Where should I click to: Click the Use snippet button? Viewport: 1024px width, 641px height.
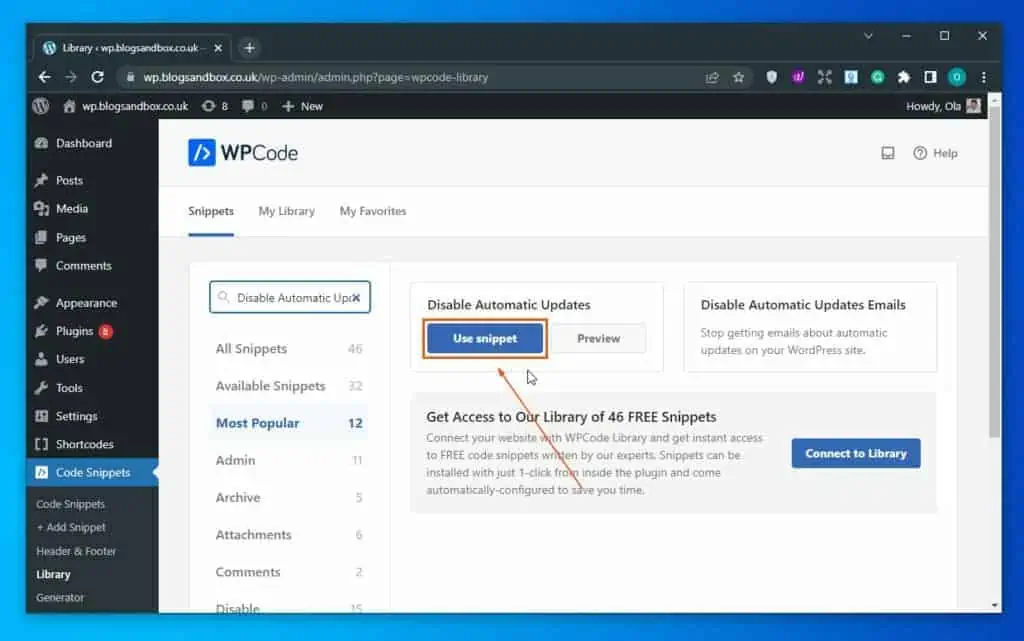[x=484, y=339]
